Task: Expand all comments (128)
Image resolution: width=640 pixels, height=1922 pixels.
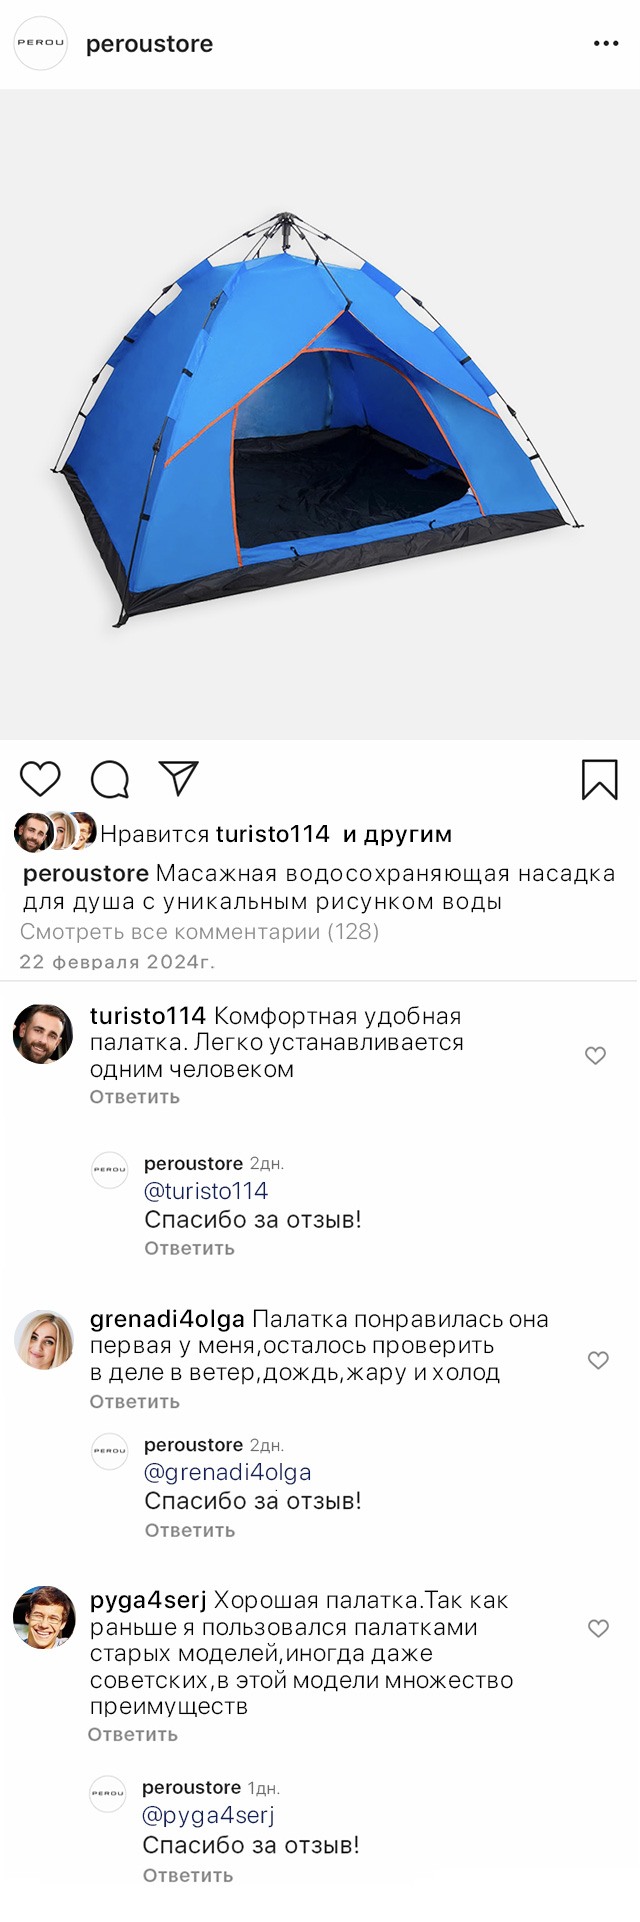Action: tap(199, 932)
